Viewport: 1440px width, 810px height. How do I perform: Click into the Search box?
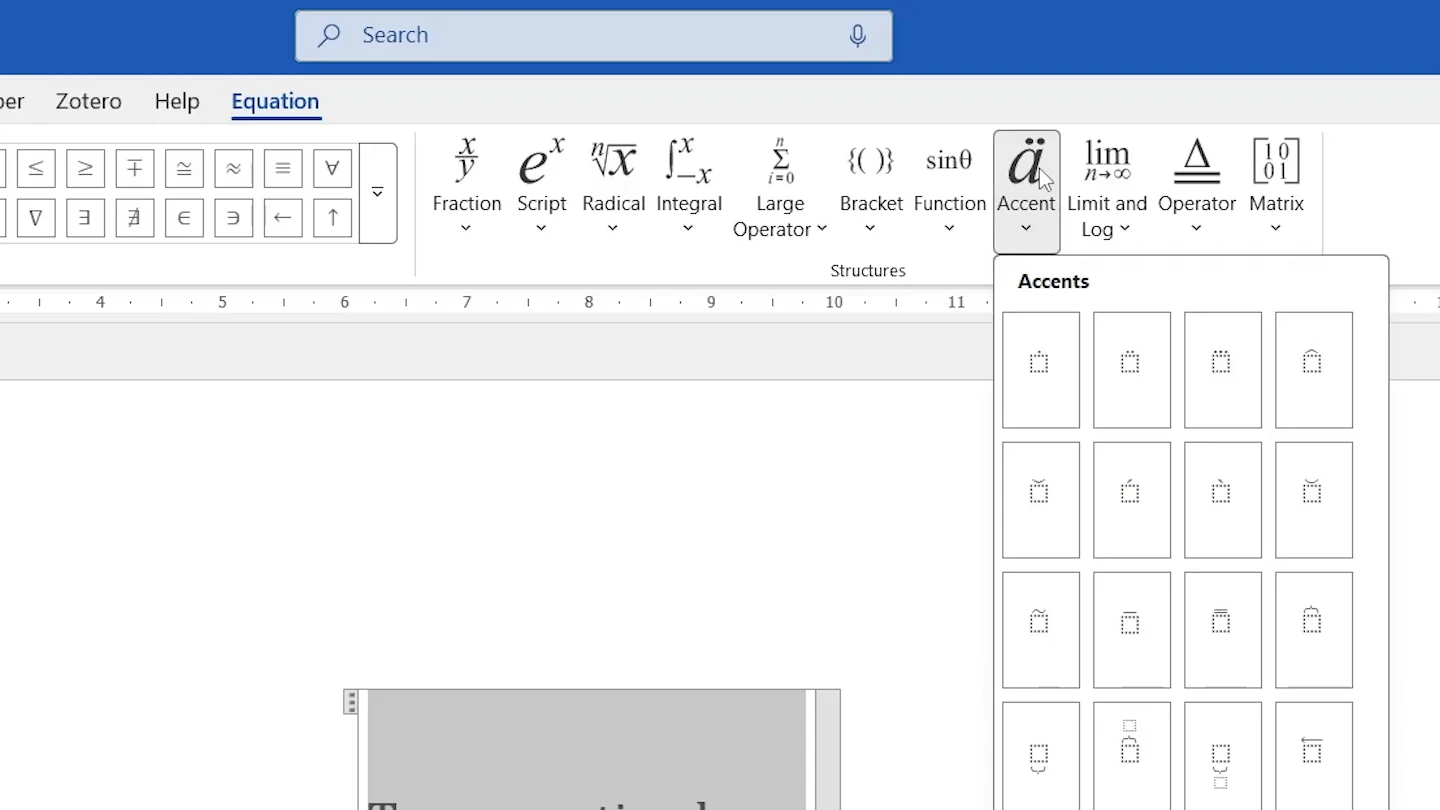594,36
